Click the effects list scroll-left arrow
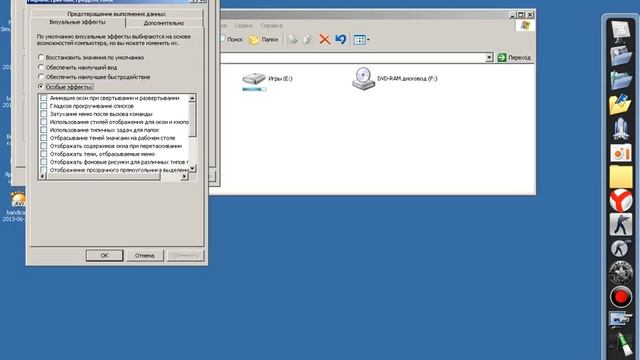The width and height of the screenshot is (640, 360). click(x=42, y=176)
